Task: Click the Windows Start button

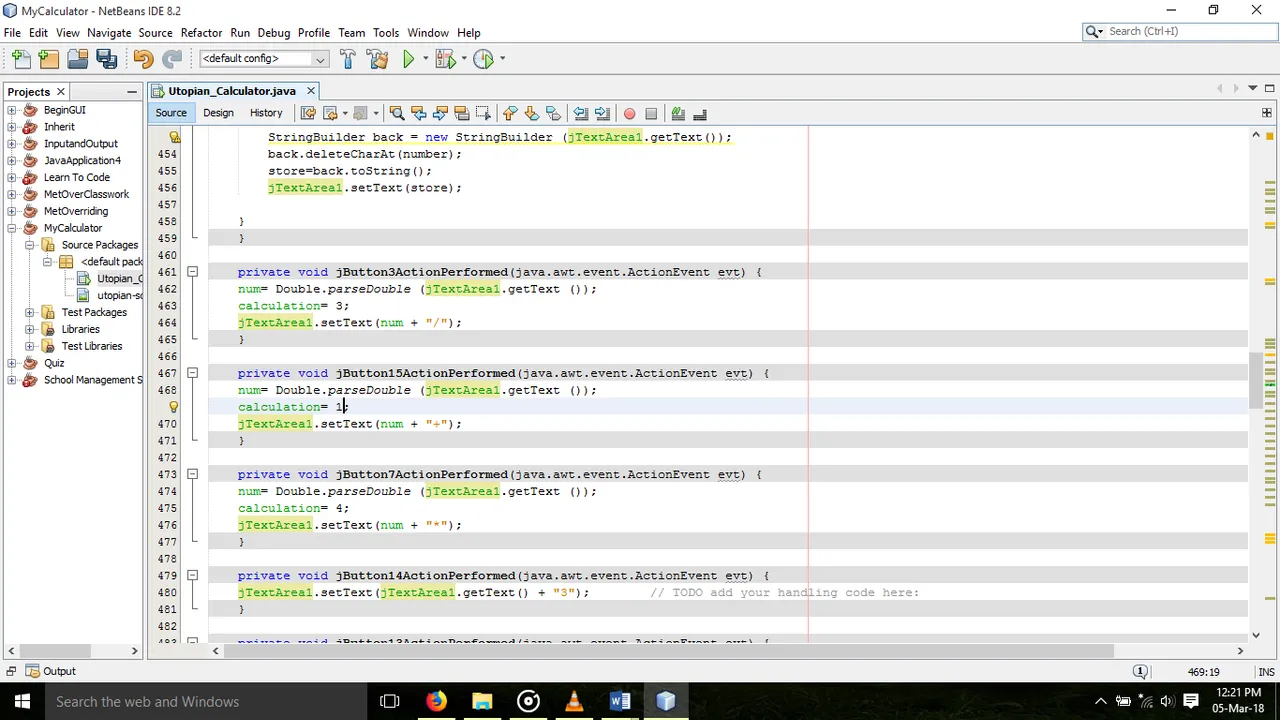Action: point(22,701)
